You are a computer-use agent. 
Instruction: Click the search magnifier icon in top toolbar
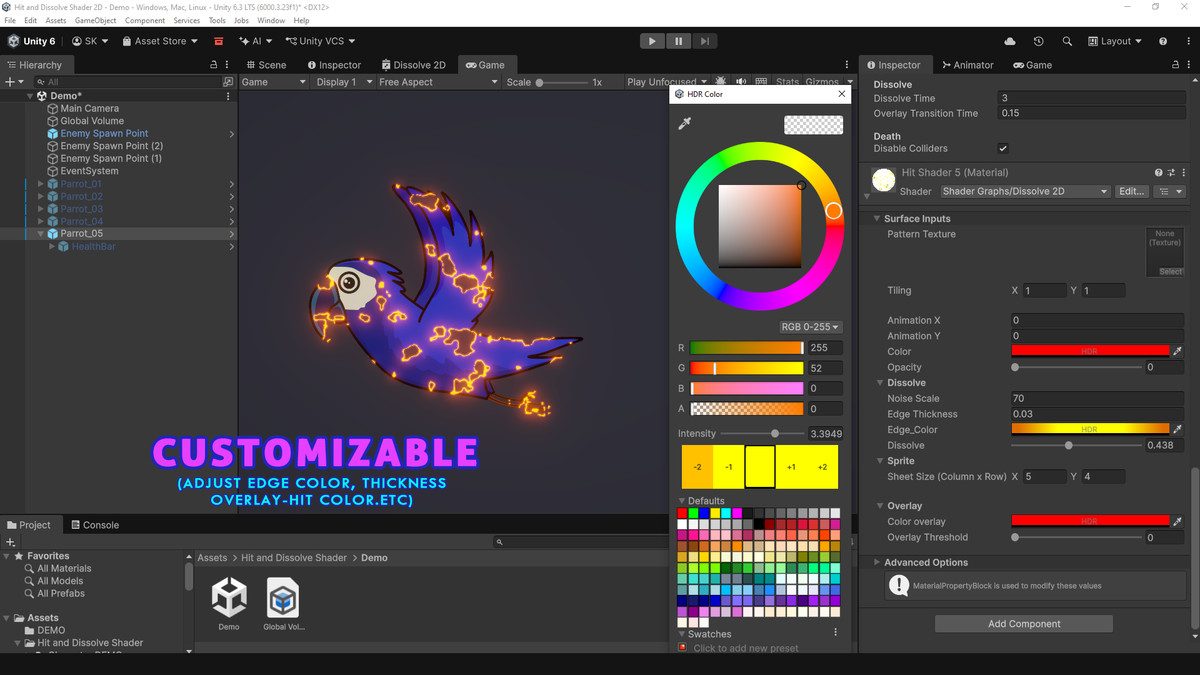tap(1067, 41)
